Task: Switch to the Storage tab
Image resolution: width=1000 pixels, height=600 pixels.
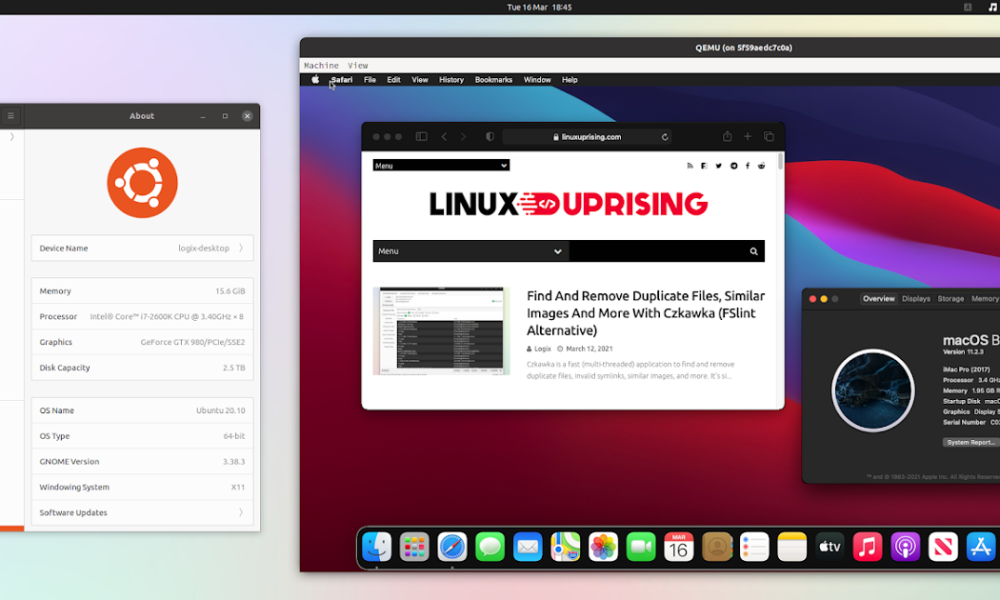Action: (950, 298)
